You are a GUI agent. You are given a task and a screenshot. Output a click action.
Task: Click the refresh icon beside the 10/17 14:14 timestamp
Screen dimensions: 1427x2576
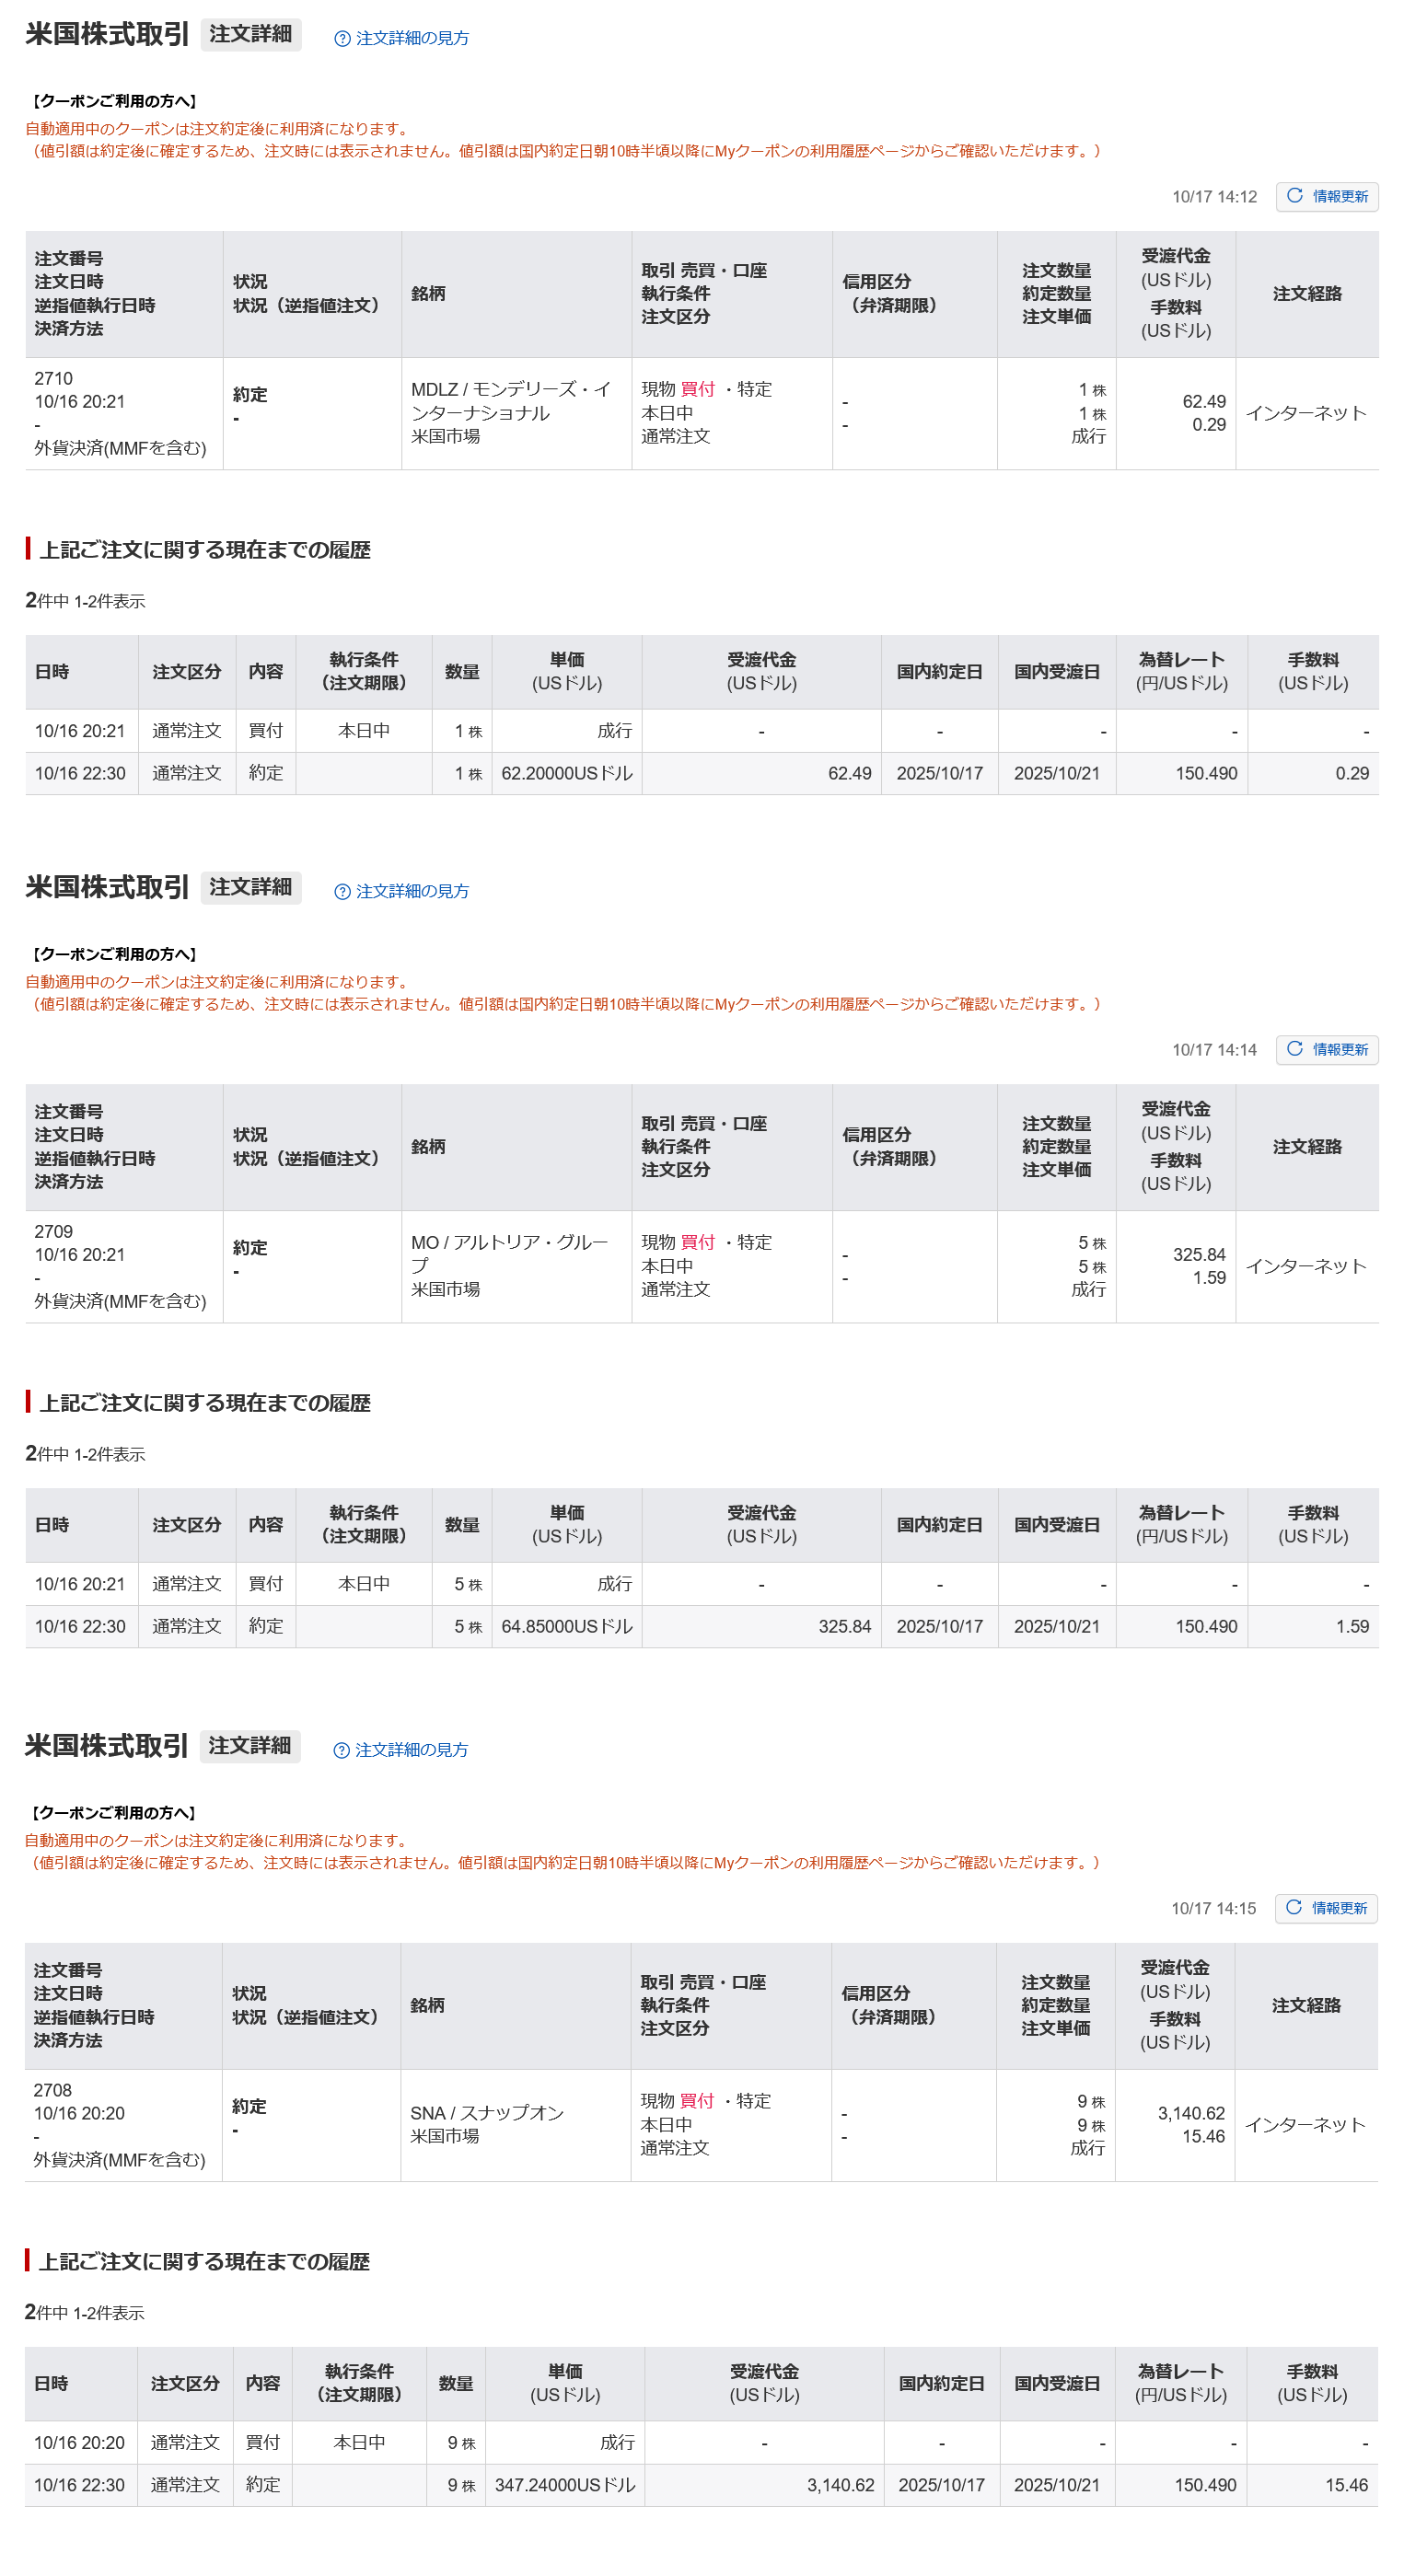click(x=1295, y=1049)
